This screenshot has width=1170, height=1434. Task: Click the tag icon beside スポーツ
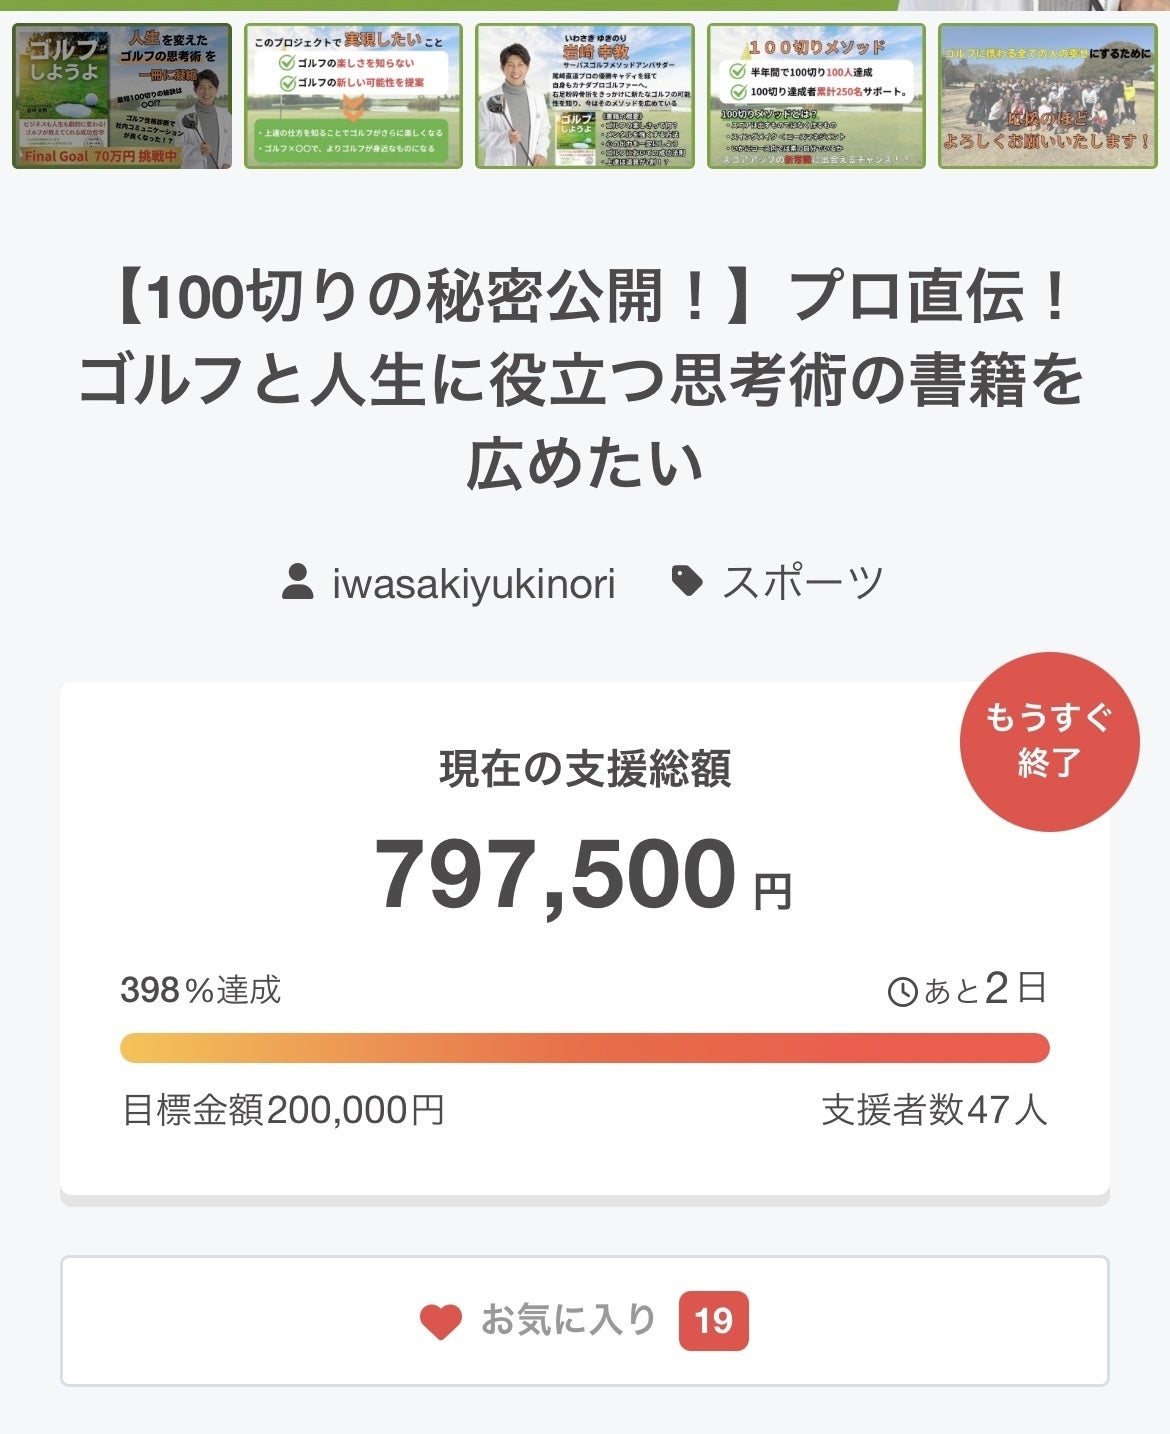click(687, 581)
